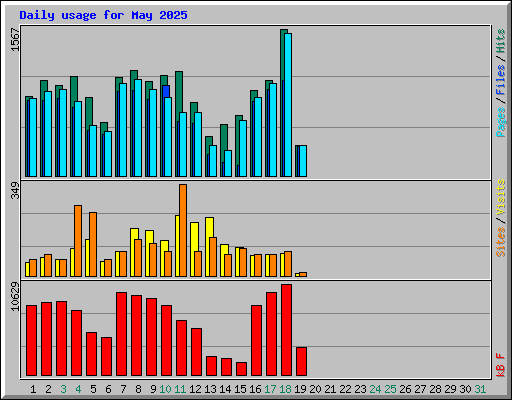Select day label 29 on the x-axis
Viewport: 512px width, 400px height.
click(x=450, y=389)
